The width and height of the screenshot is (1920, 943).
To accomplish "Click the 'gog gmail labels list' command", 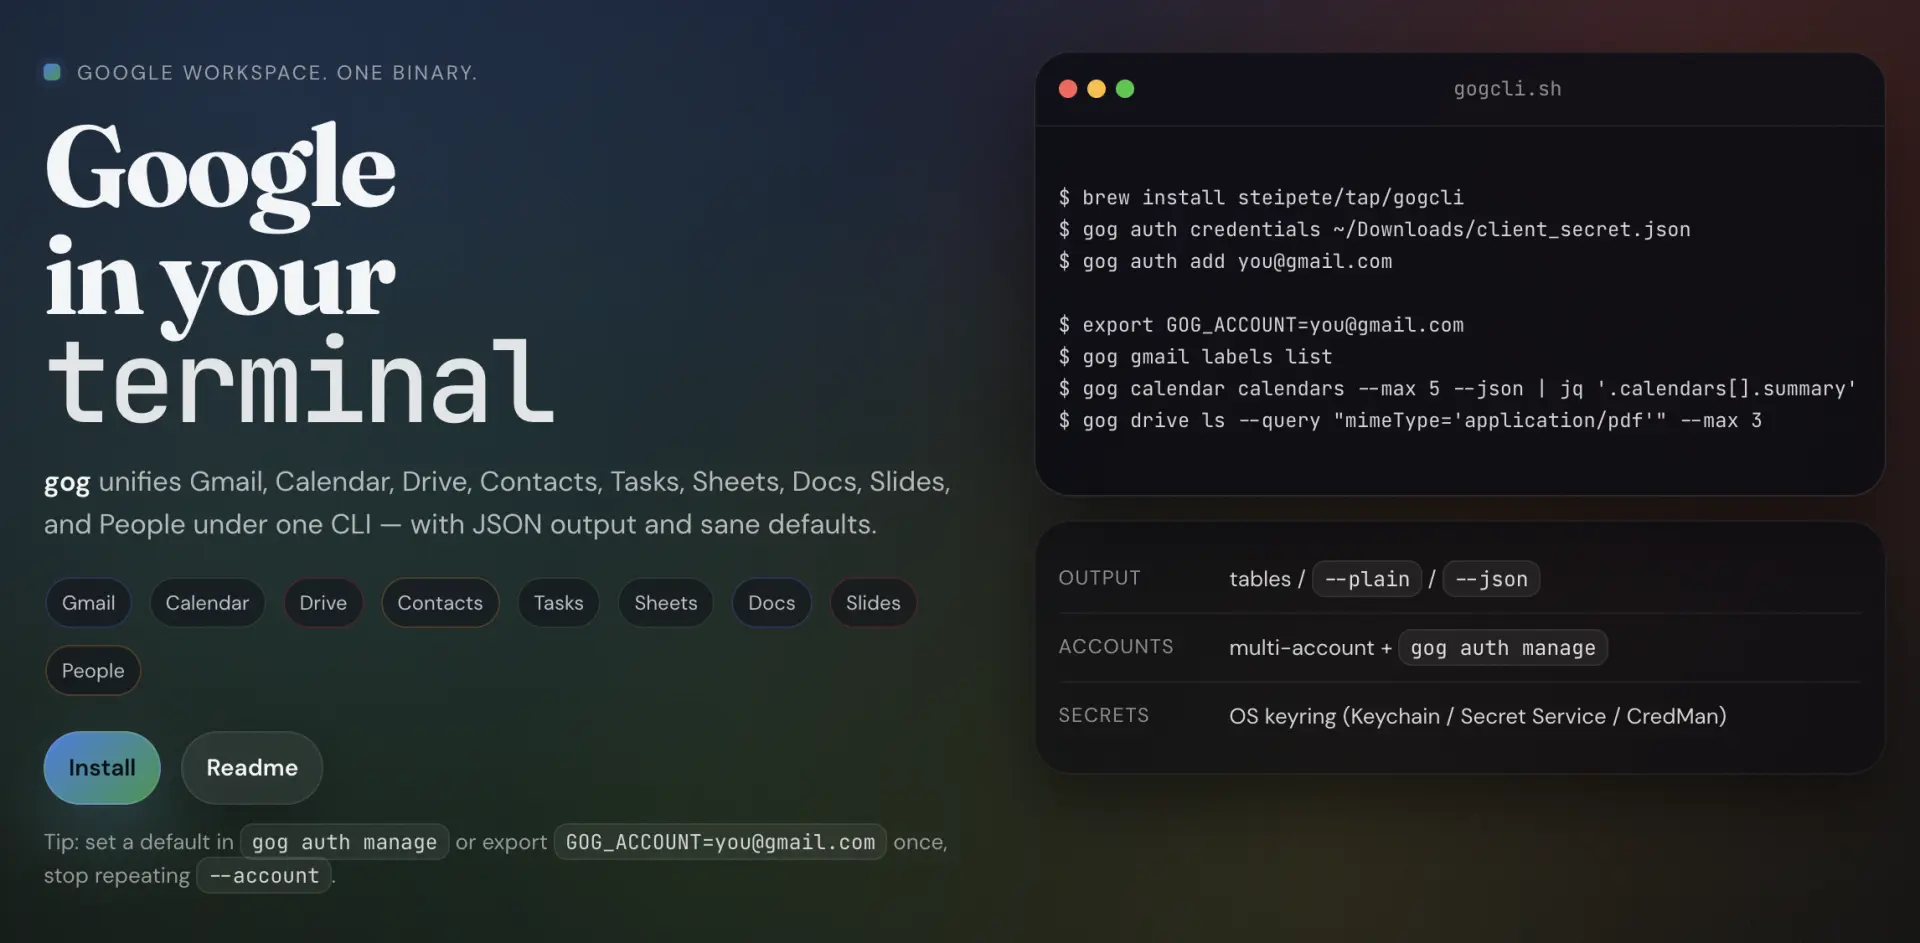I will [x=1195, y=357].
